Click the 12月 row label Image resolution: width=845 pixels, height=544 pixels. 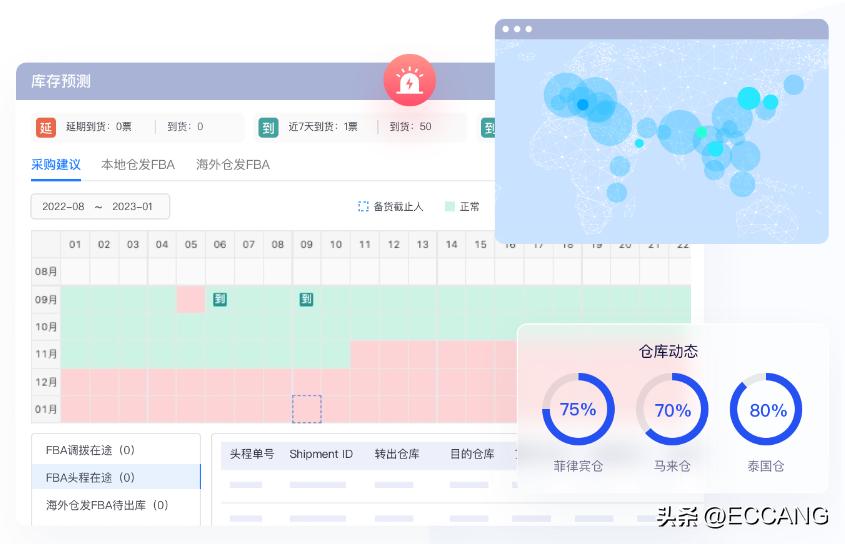[x=46, y=382]
